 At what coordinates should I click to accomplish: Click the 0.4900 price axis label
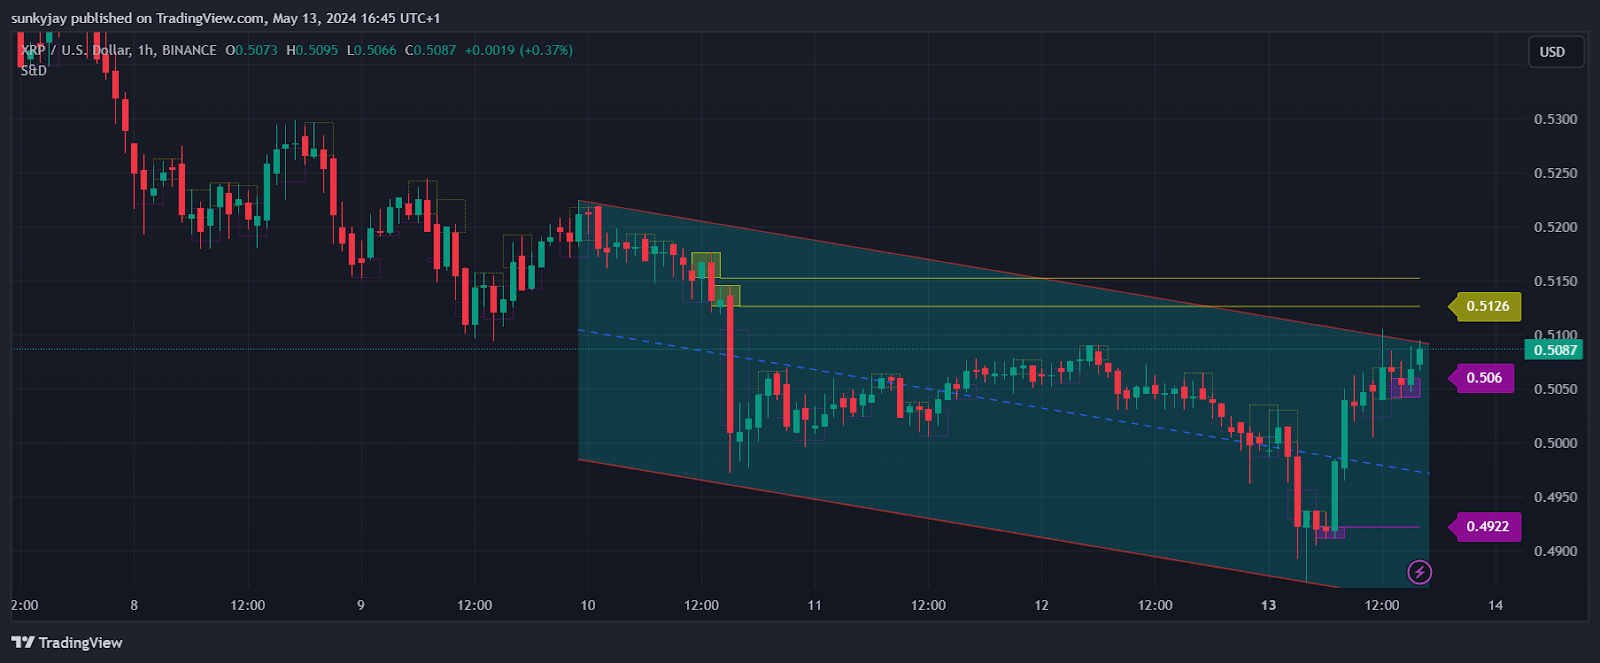pos(1555,551)
